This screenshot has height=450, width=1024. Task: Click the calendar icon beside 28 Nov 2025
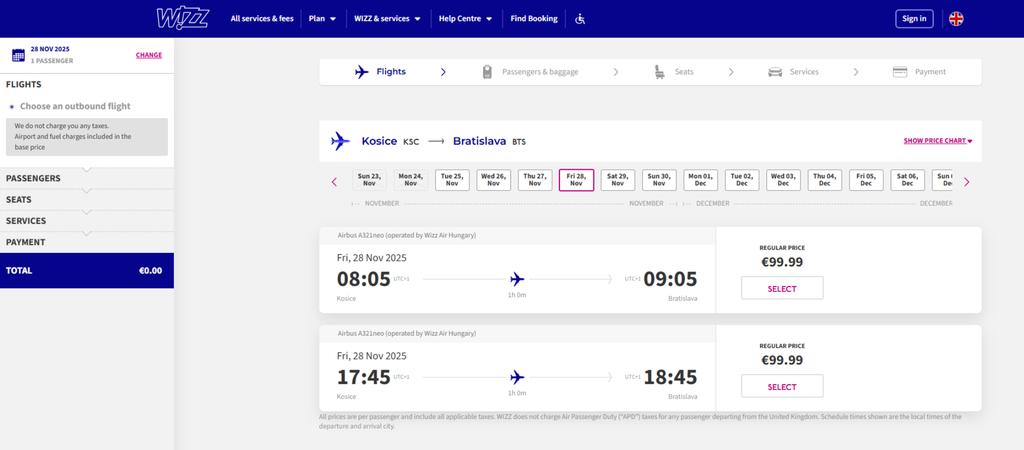18,55
